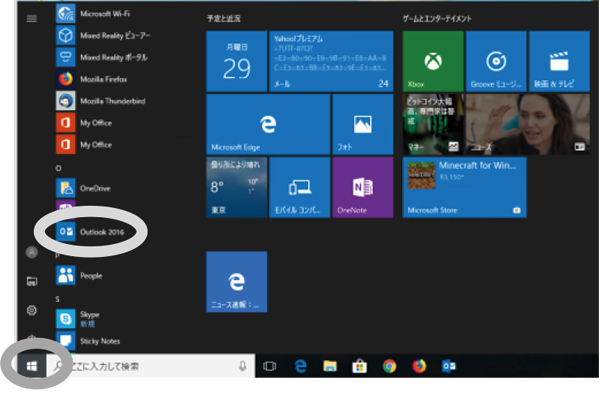Open the ニュース速報 Edge tile
This screenshot has width=600, height=410.
pyautogui.click(x=236, y=282)
